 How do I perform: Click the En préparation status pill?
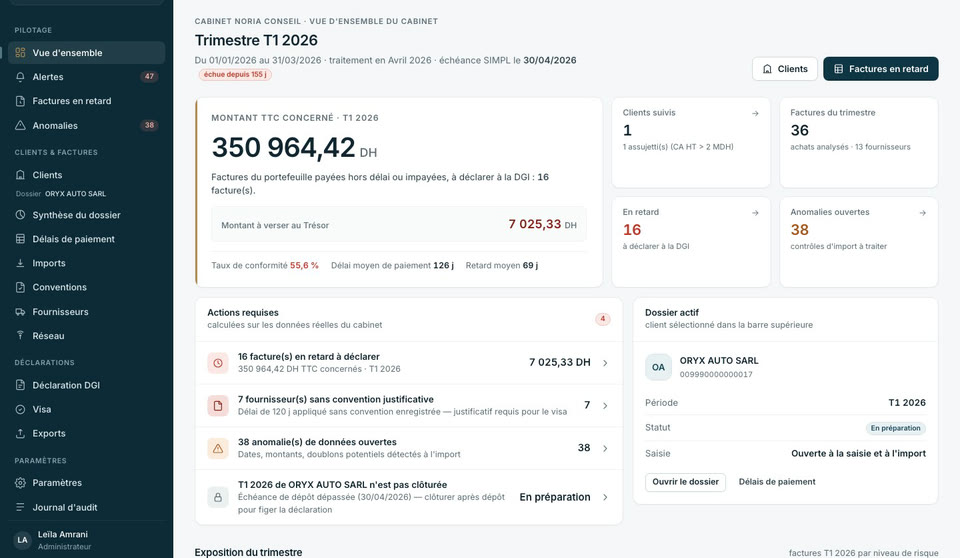(895, 428)
